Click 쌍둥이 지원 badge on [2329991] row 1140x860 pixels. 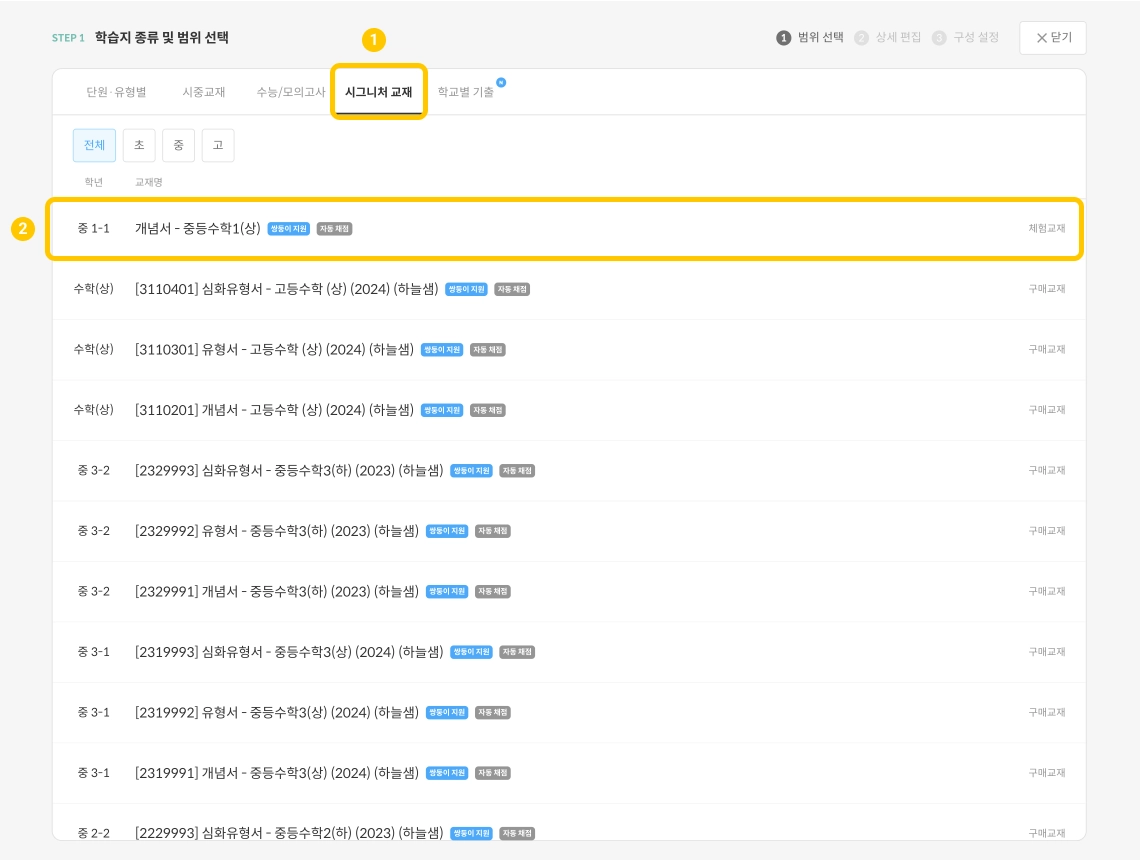click(x=446, y=591)
